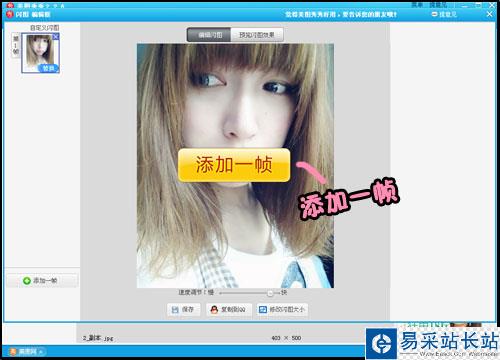Click the 第1帧 frame label

pos(16,45)
